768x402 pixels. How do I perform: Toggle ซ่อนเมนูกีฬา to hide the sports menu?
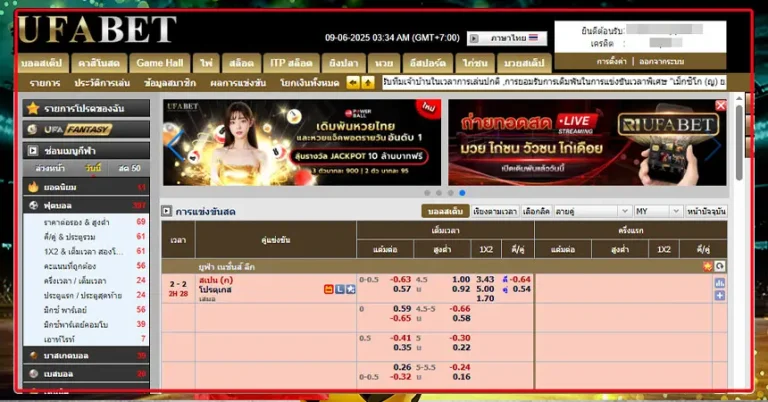pyautogui.click(x=86, y=151)
